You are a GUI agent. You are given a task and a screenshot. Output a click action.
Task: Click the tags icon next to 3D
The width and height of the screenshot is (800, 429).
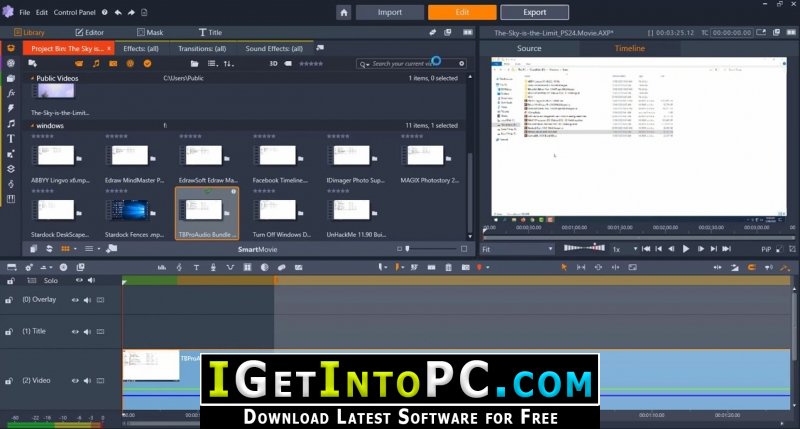288,64
